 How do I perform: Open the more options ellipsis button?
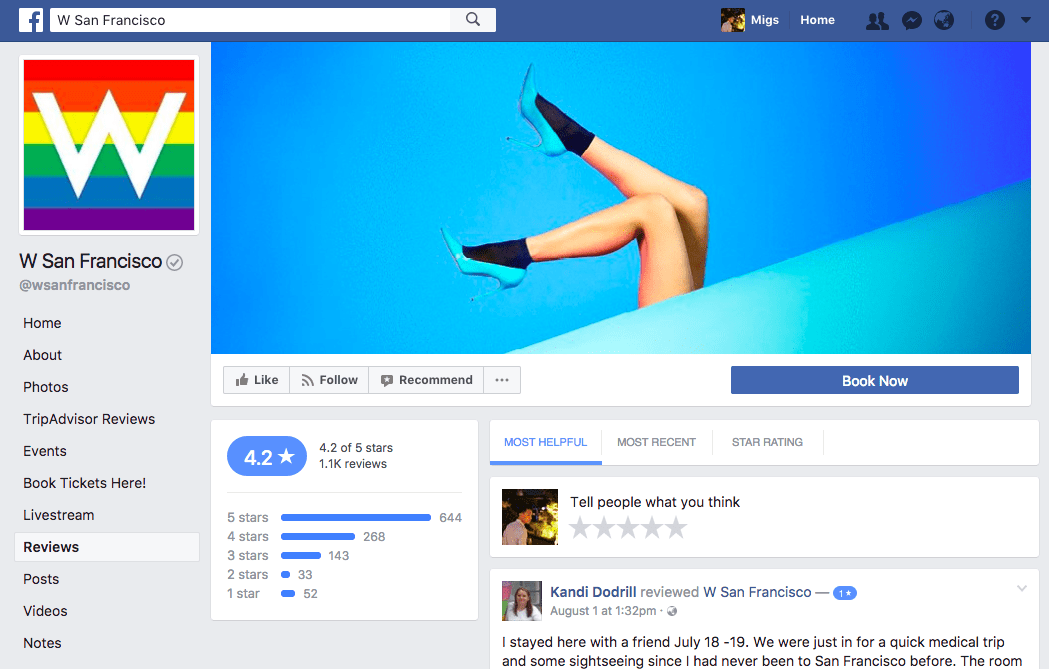[502, 380]
